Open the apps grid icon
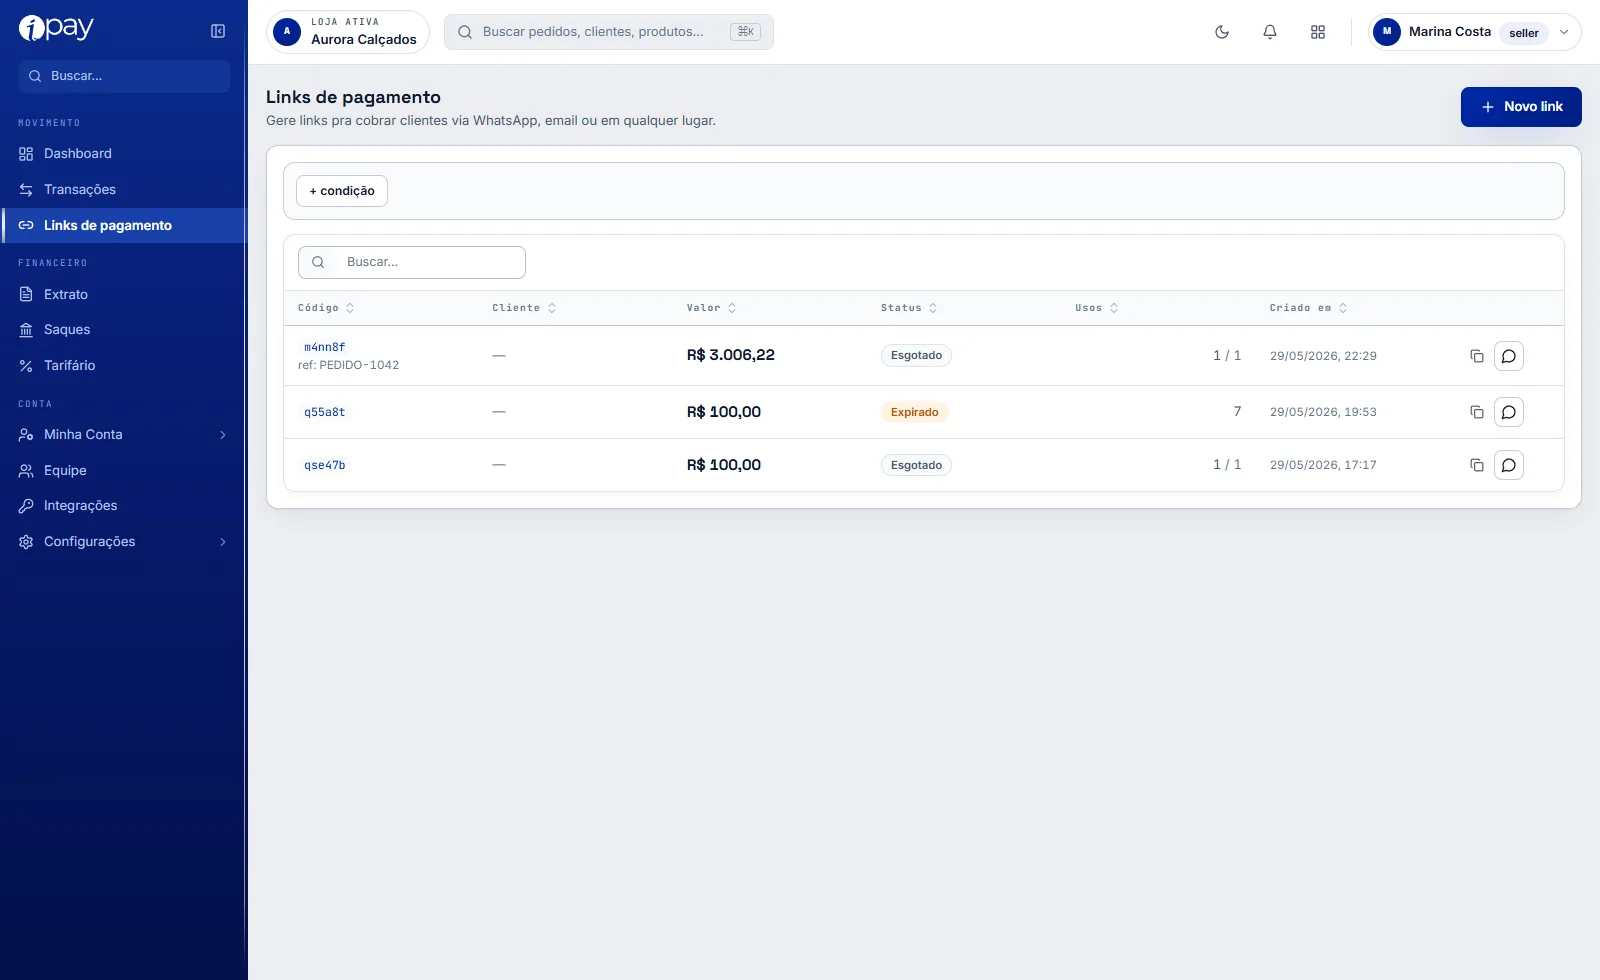The height and width of the screenshot is (980, 1600). [x=1318, y=32]
